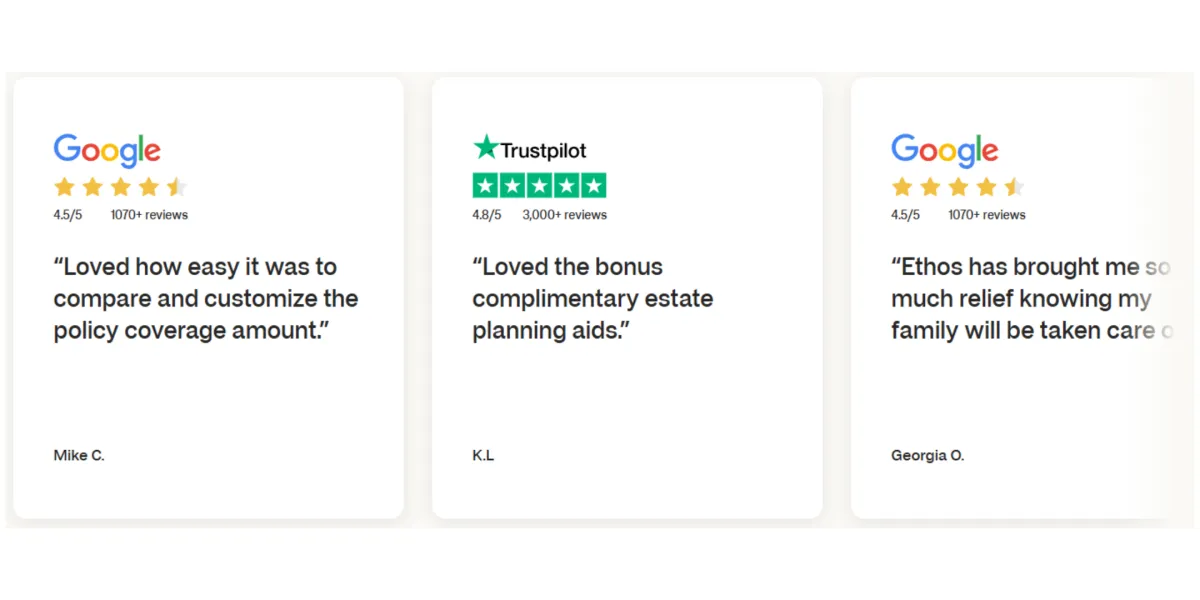Click the Trustpilot logo on the middle card

(530, 149)
